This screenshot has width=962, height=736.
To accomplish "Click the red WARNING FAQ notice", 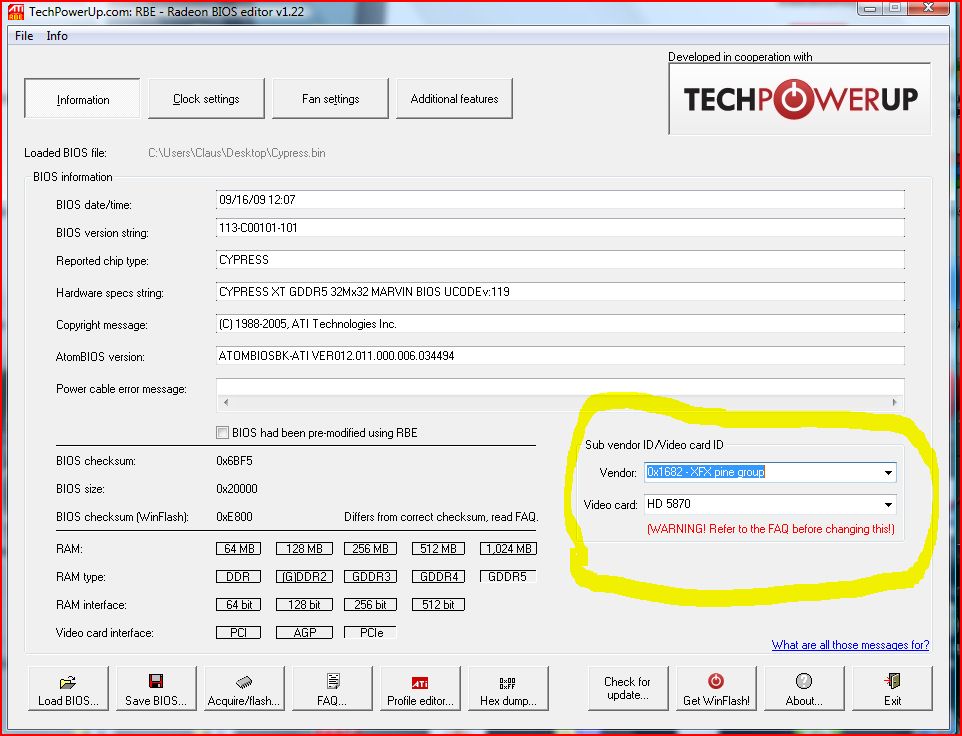I will (x=771, y=529).
